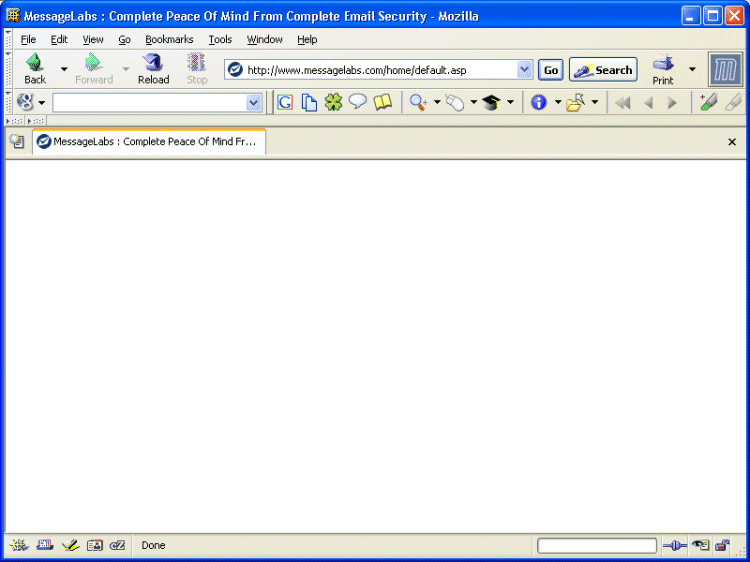Click the Search button
Viewport: 750px width, 562px height.
[603, 70]
